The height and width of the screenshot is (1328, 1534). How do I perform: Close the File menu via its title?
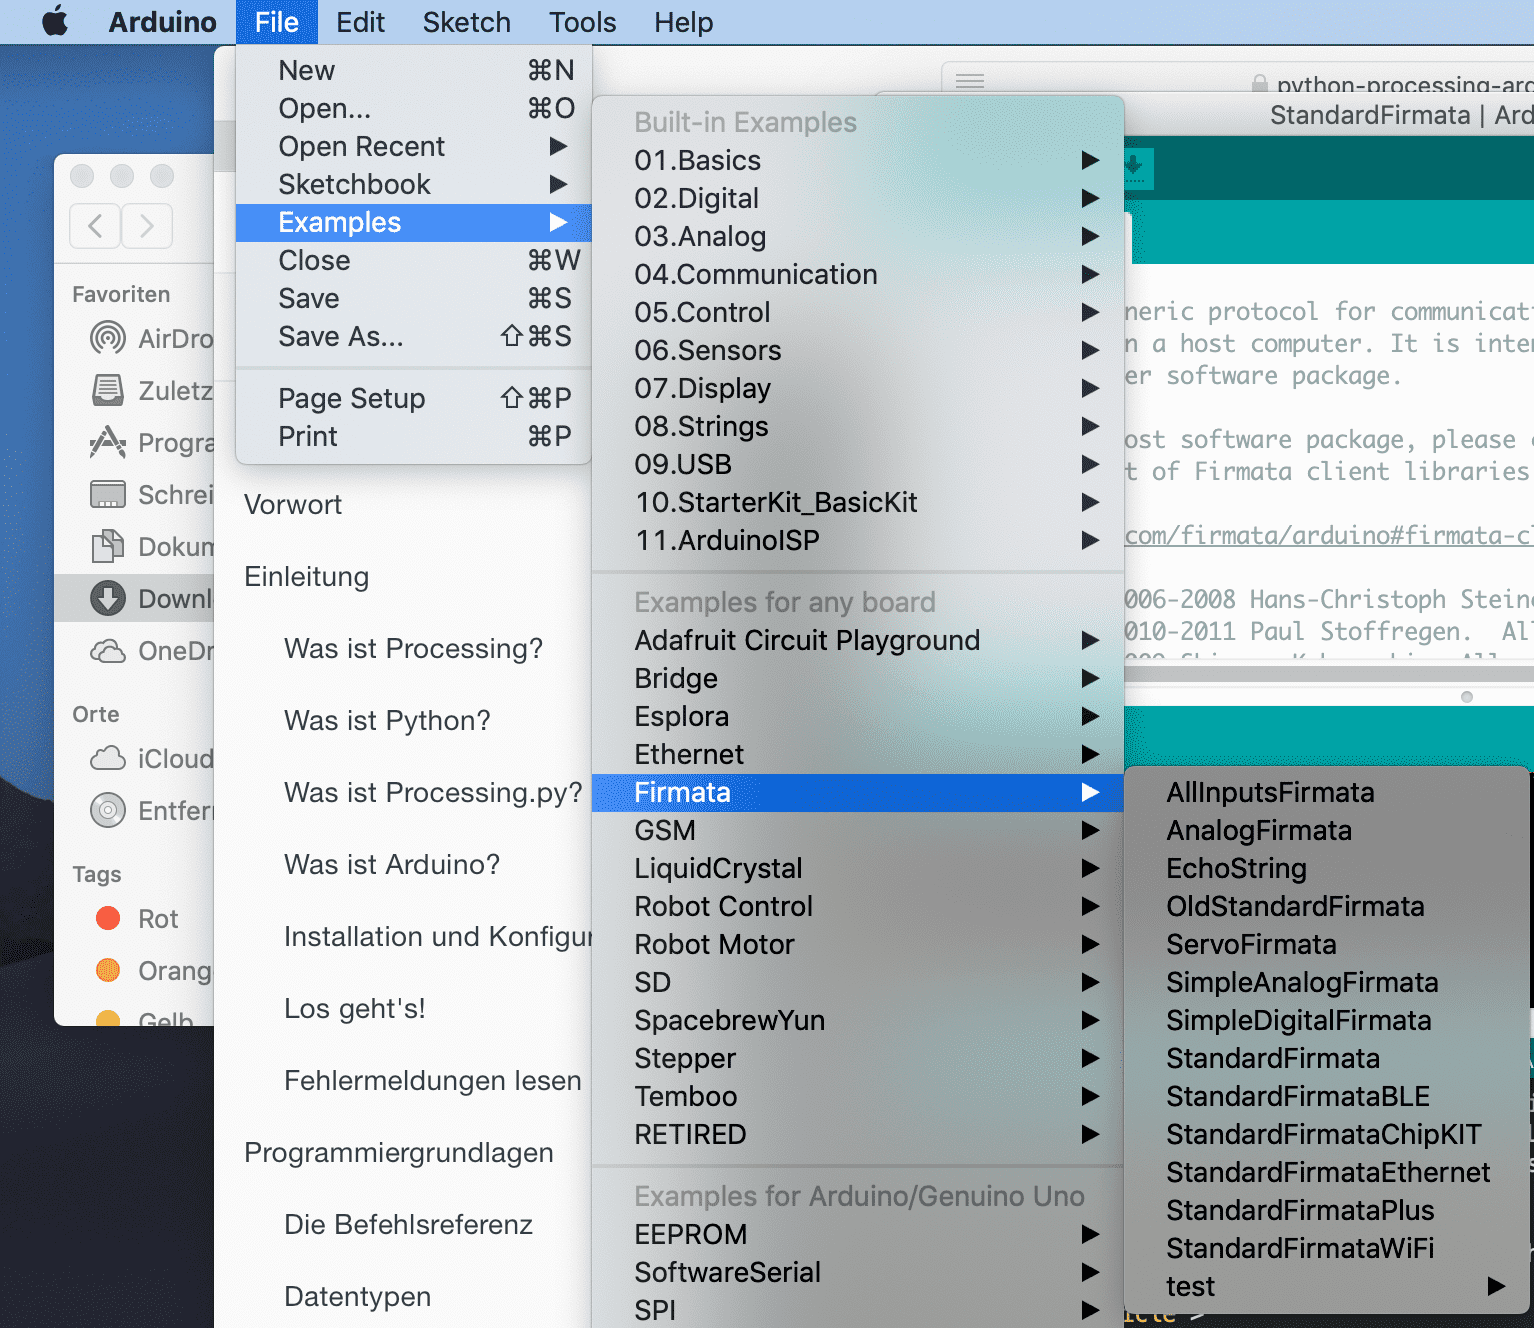point(277,22)
